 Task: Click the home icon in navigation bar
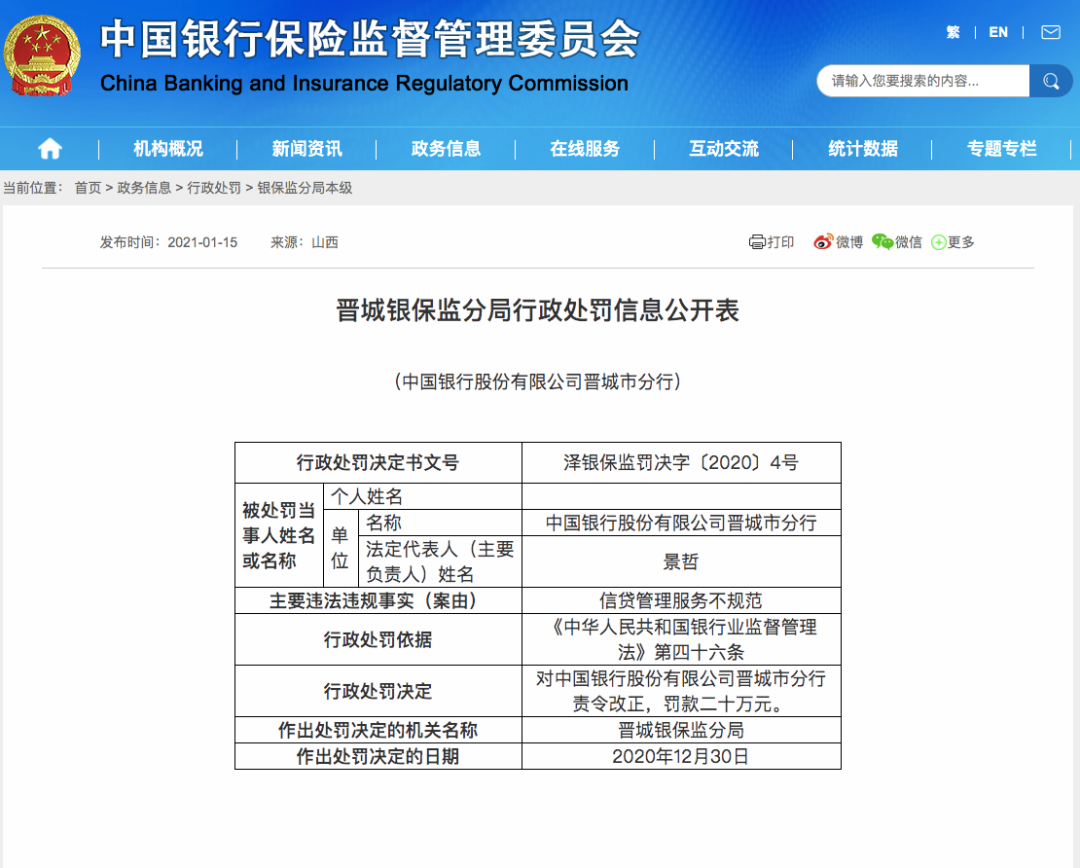48,148
